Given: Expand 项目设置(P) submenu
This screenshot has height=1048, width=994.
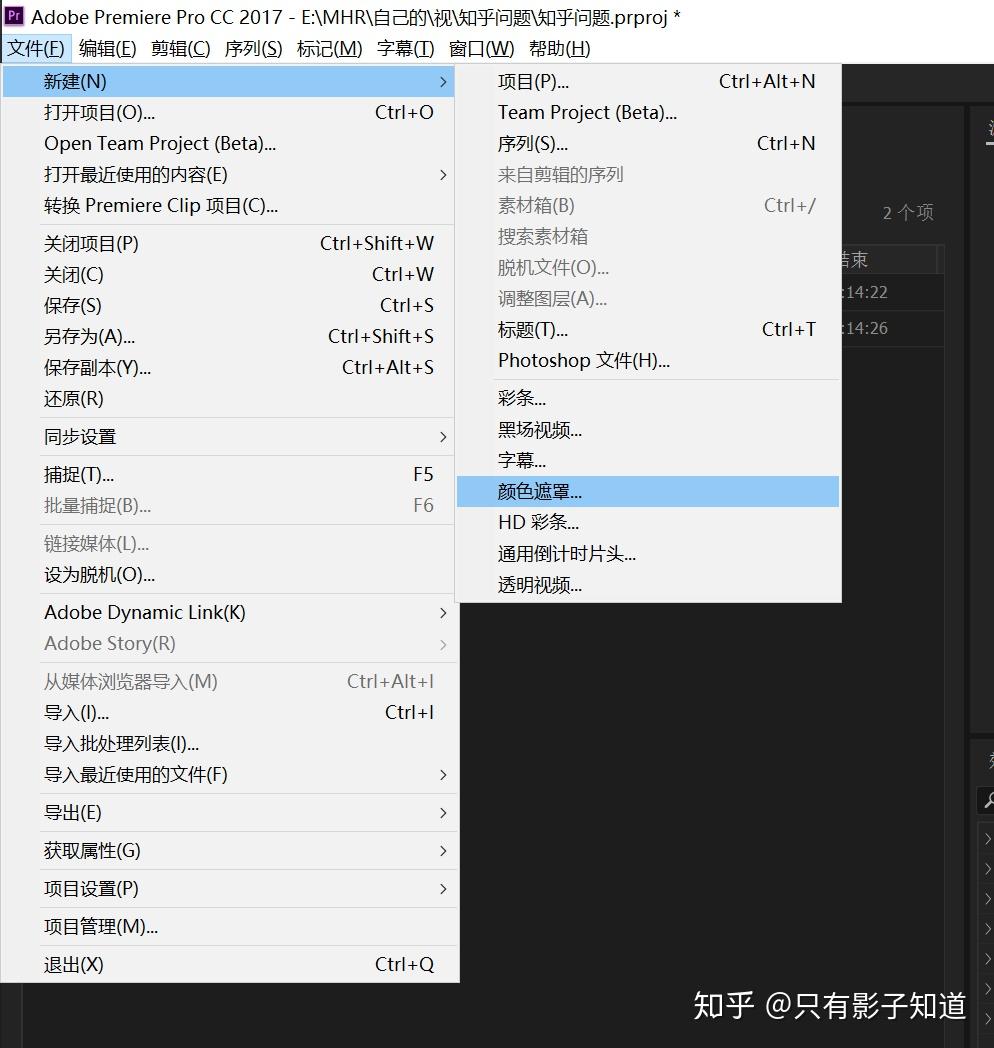Looking at the screenshot, I should coord(443,889).
